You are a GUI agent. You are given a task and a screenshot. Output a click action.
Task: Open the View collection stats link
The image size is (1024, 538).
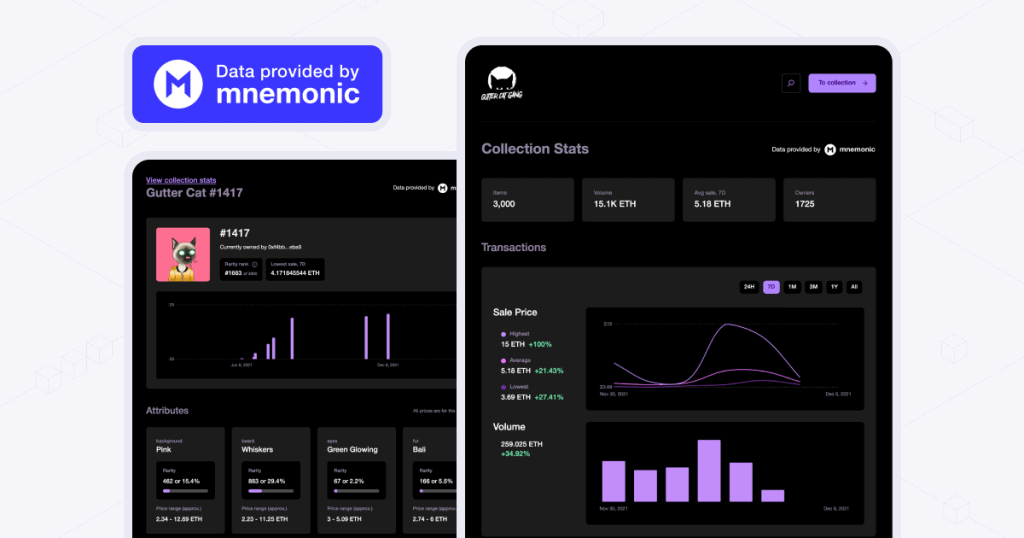point(181,180)
